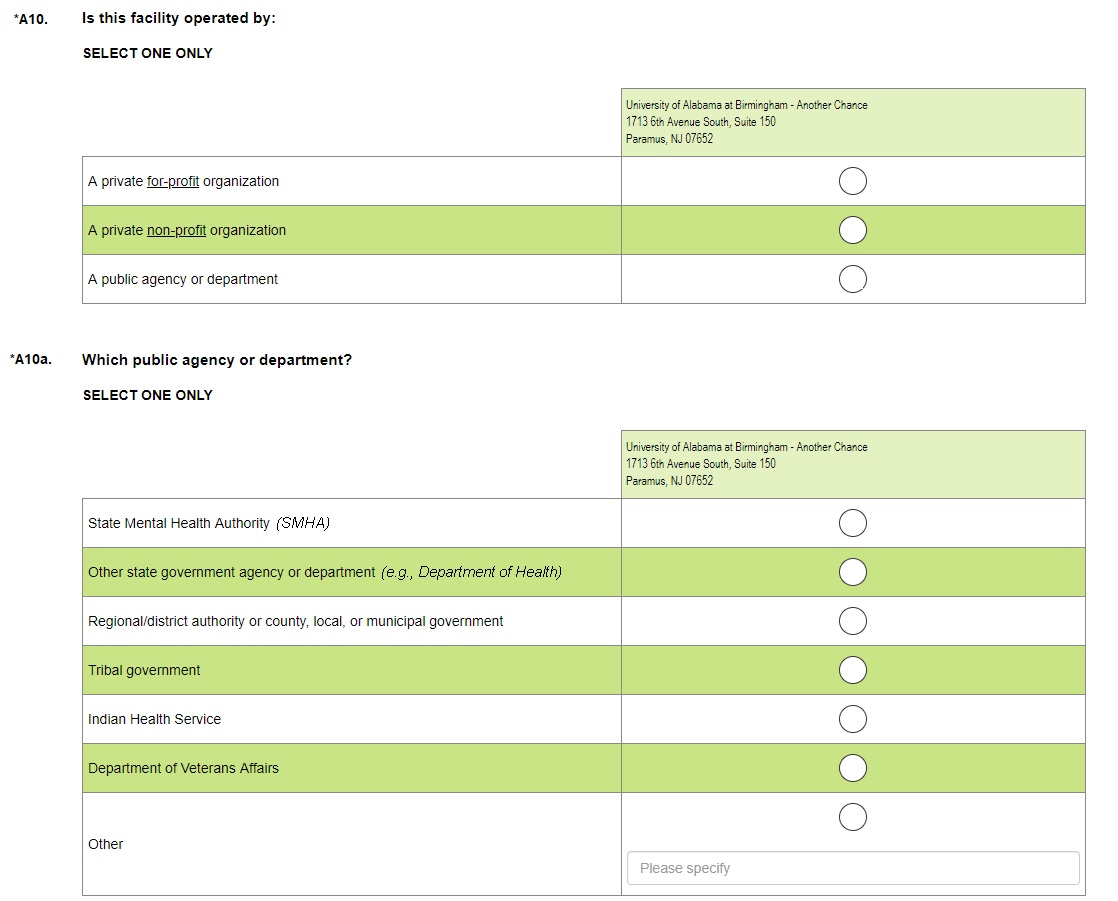Select the other state government agency radio
Image resolution: width=1118 pixels, height=901 pixels.
853,572
